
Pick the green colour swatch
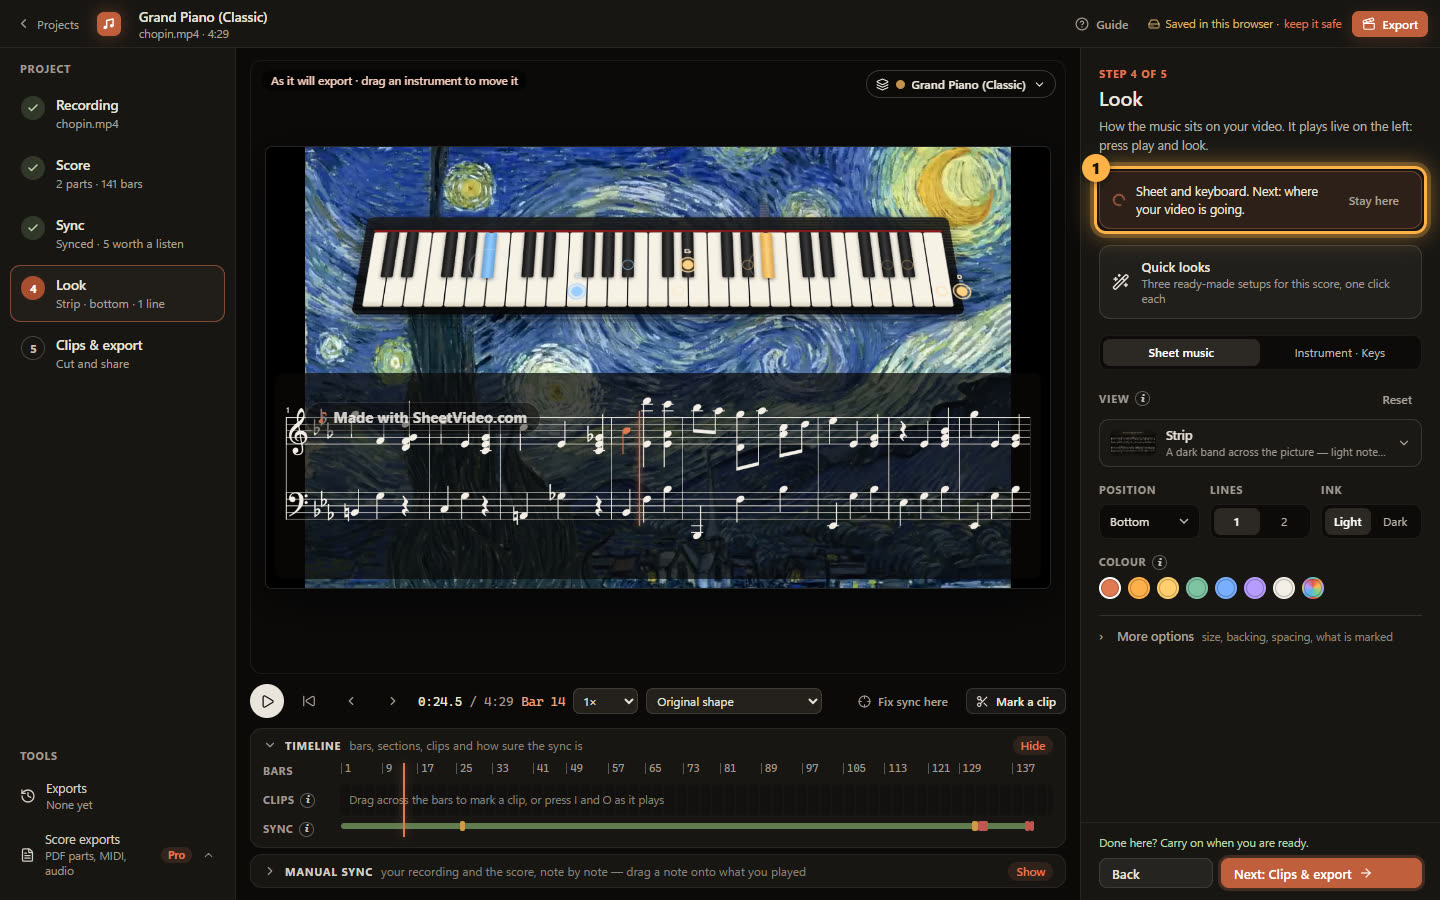coord(1197,588)
